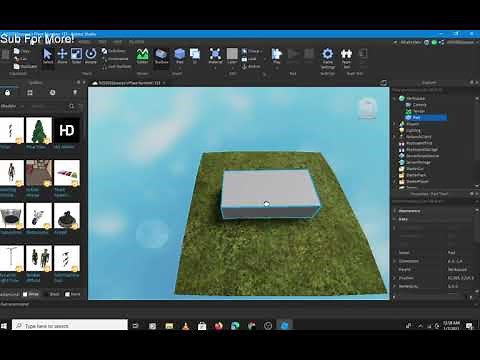
Task: Select the HD Admin model thumbnail
Action: [x=67, y=130]
